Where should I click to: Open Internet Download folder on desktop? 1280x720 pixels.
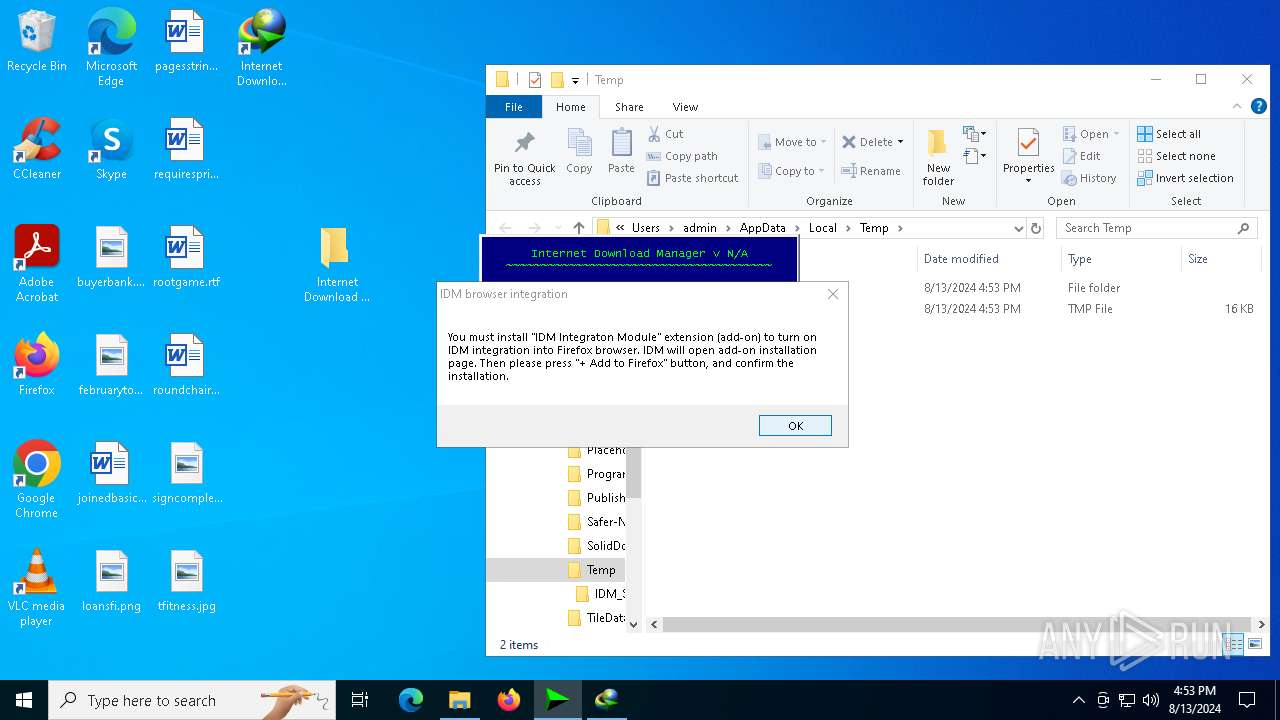tap(336, 264)
